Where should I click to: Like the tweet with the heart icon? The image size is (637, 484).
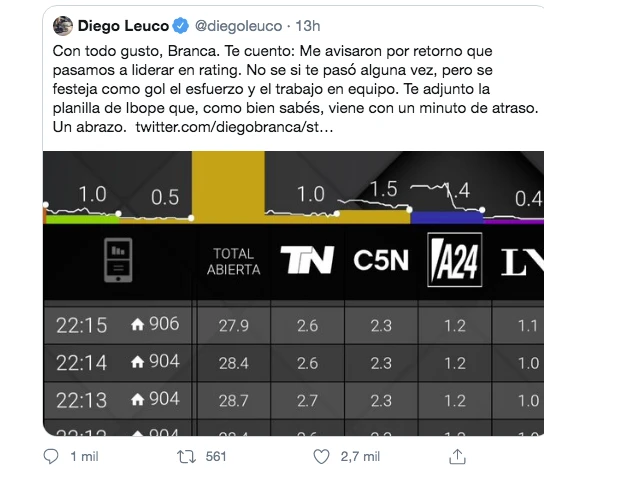[x=322, y=456]
